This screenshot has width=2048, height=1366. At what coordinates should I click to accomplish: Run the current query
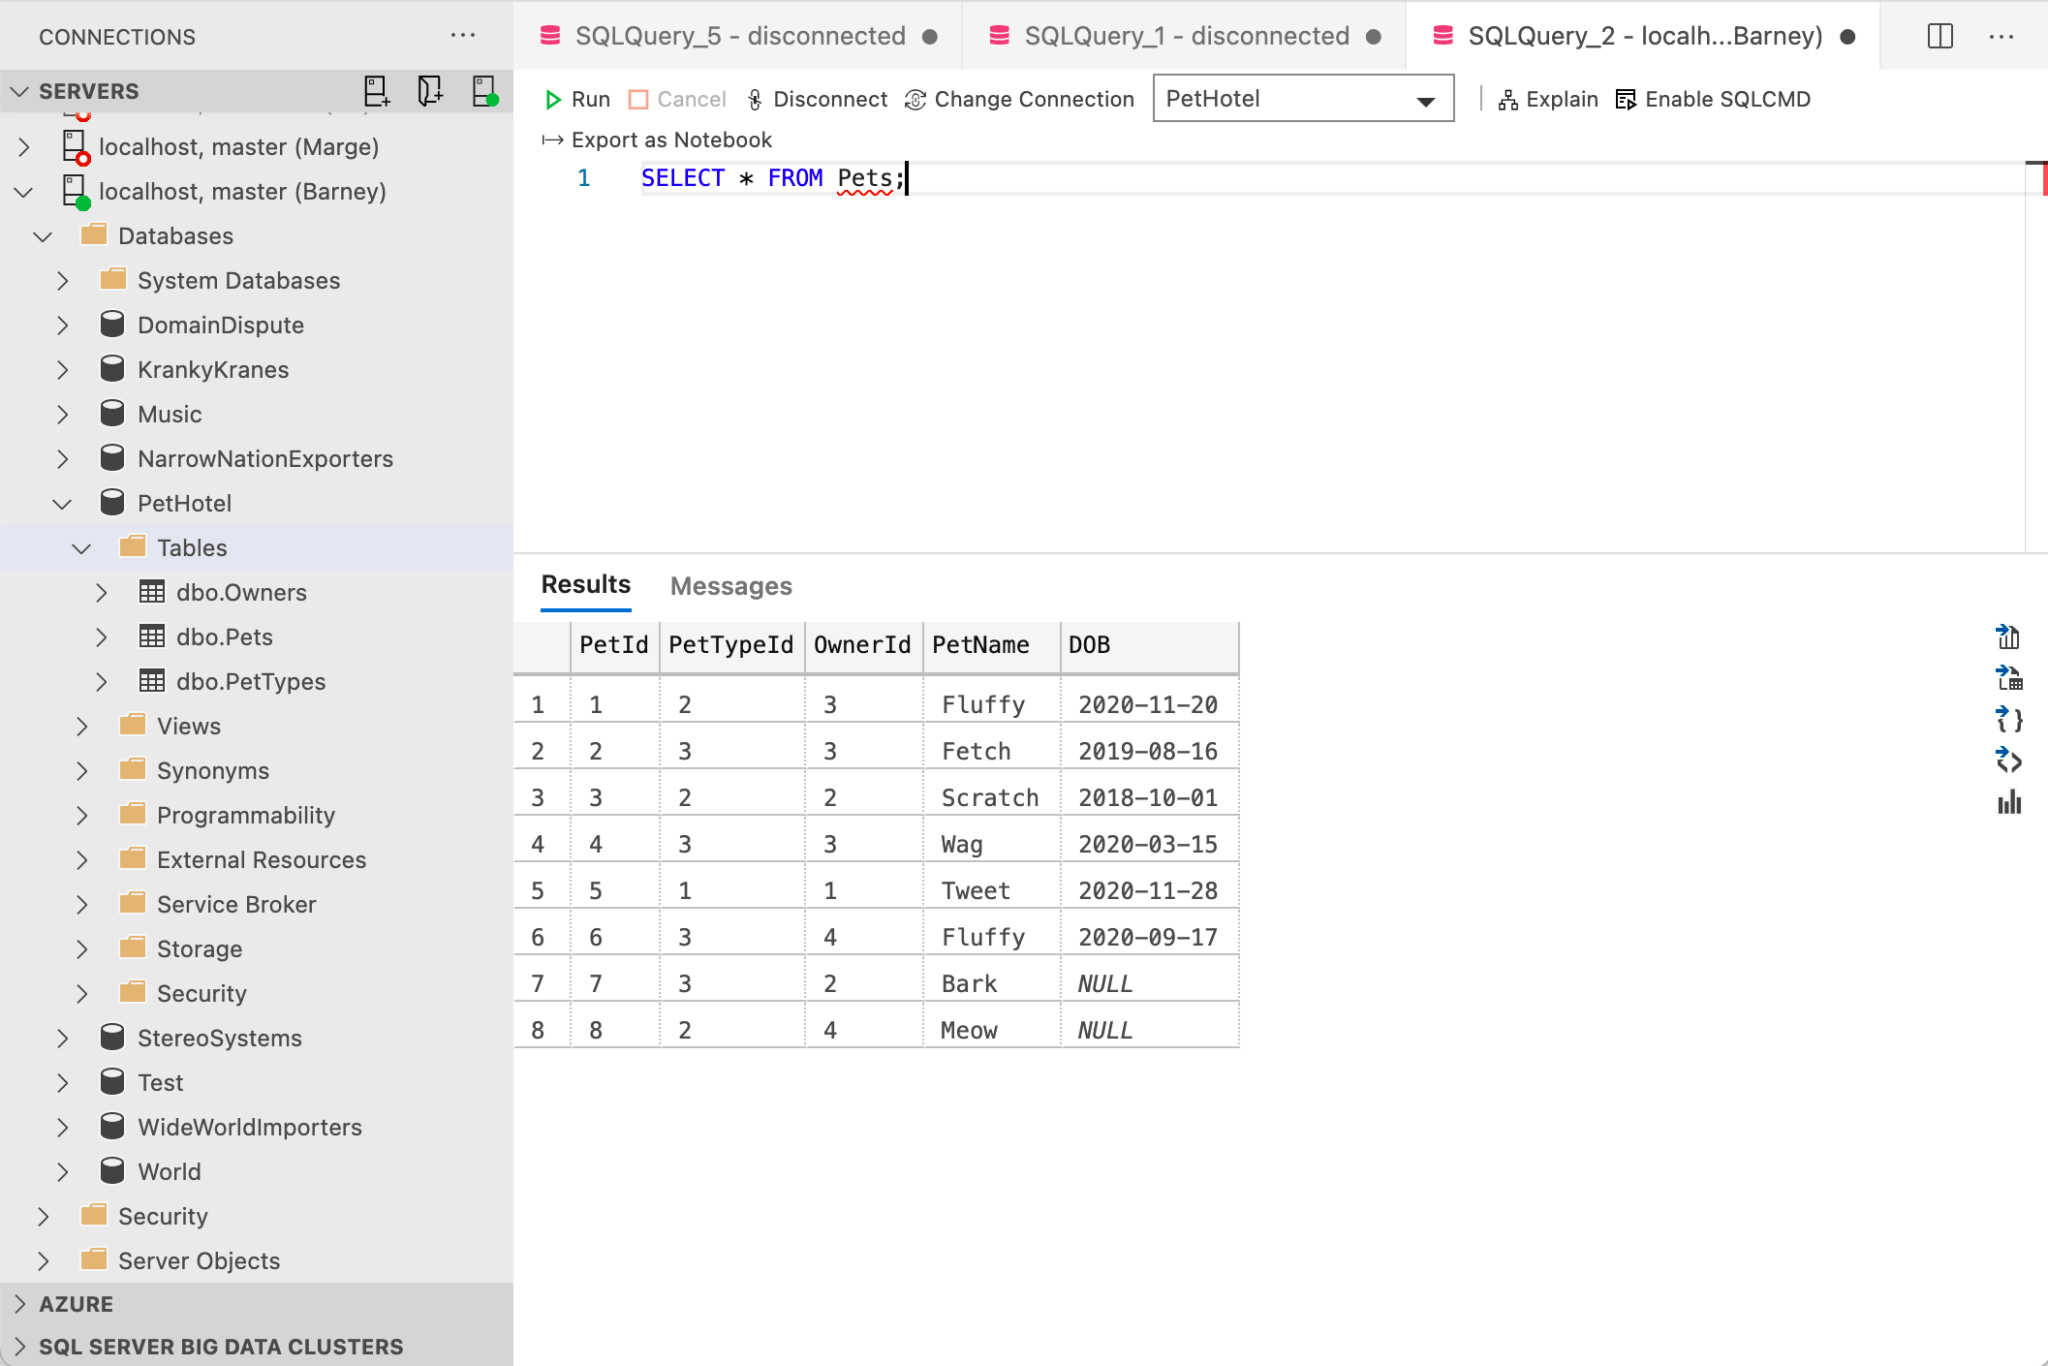(577, 99)
